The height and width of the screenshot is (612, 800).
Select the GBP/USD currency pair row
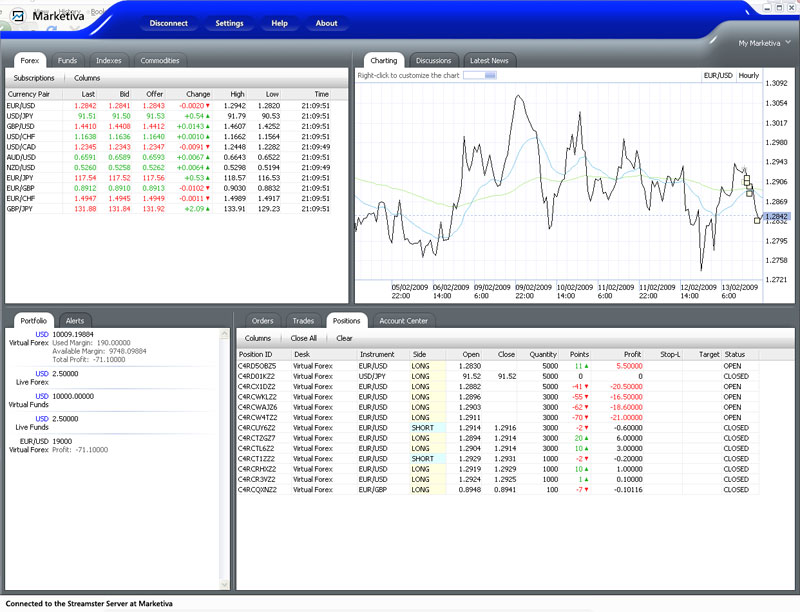click(168, 126)
